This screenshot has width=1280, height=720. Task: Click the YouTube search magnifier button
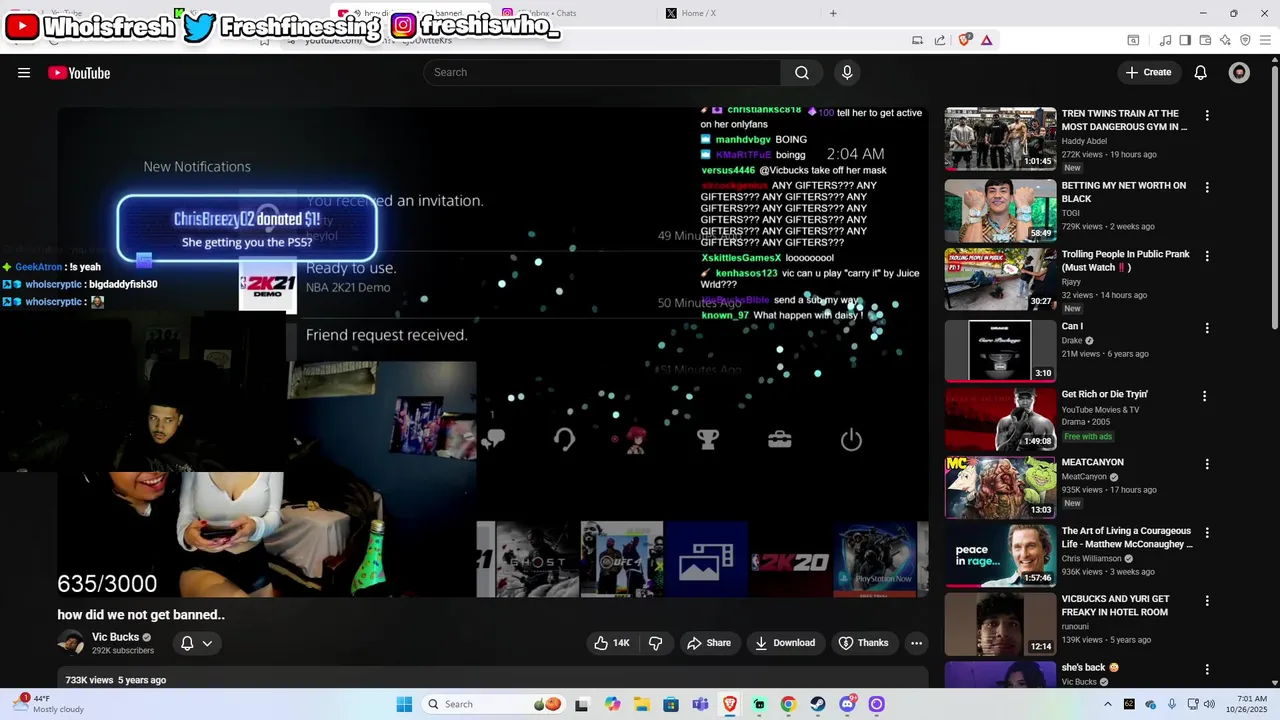802,72
